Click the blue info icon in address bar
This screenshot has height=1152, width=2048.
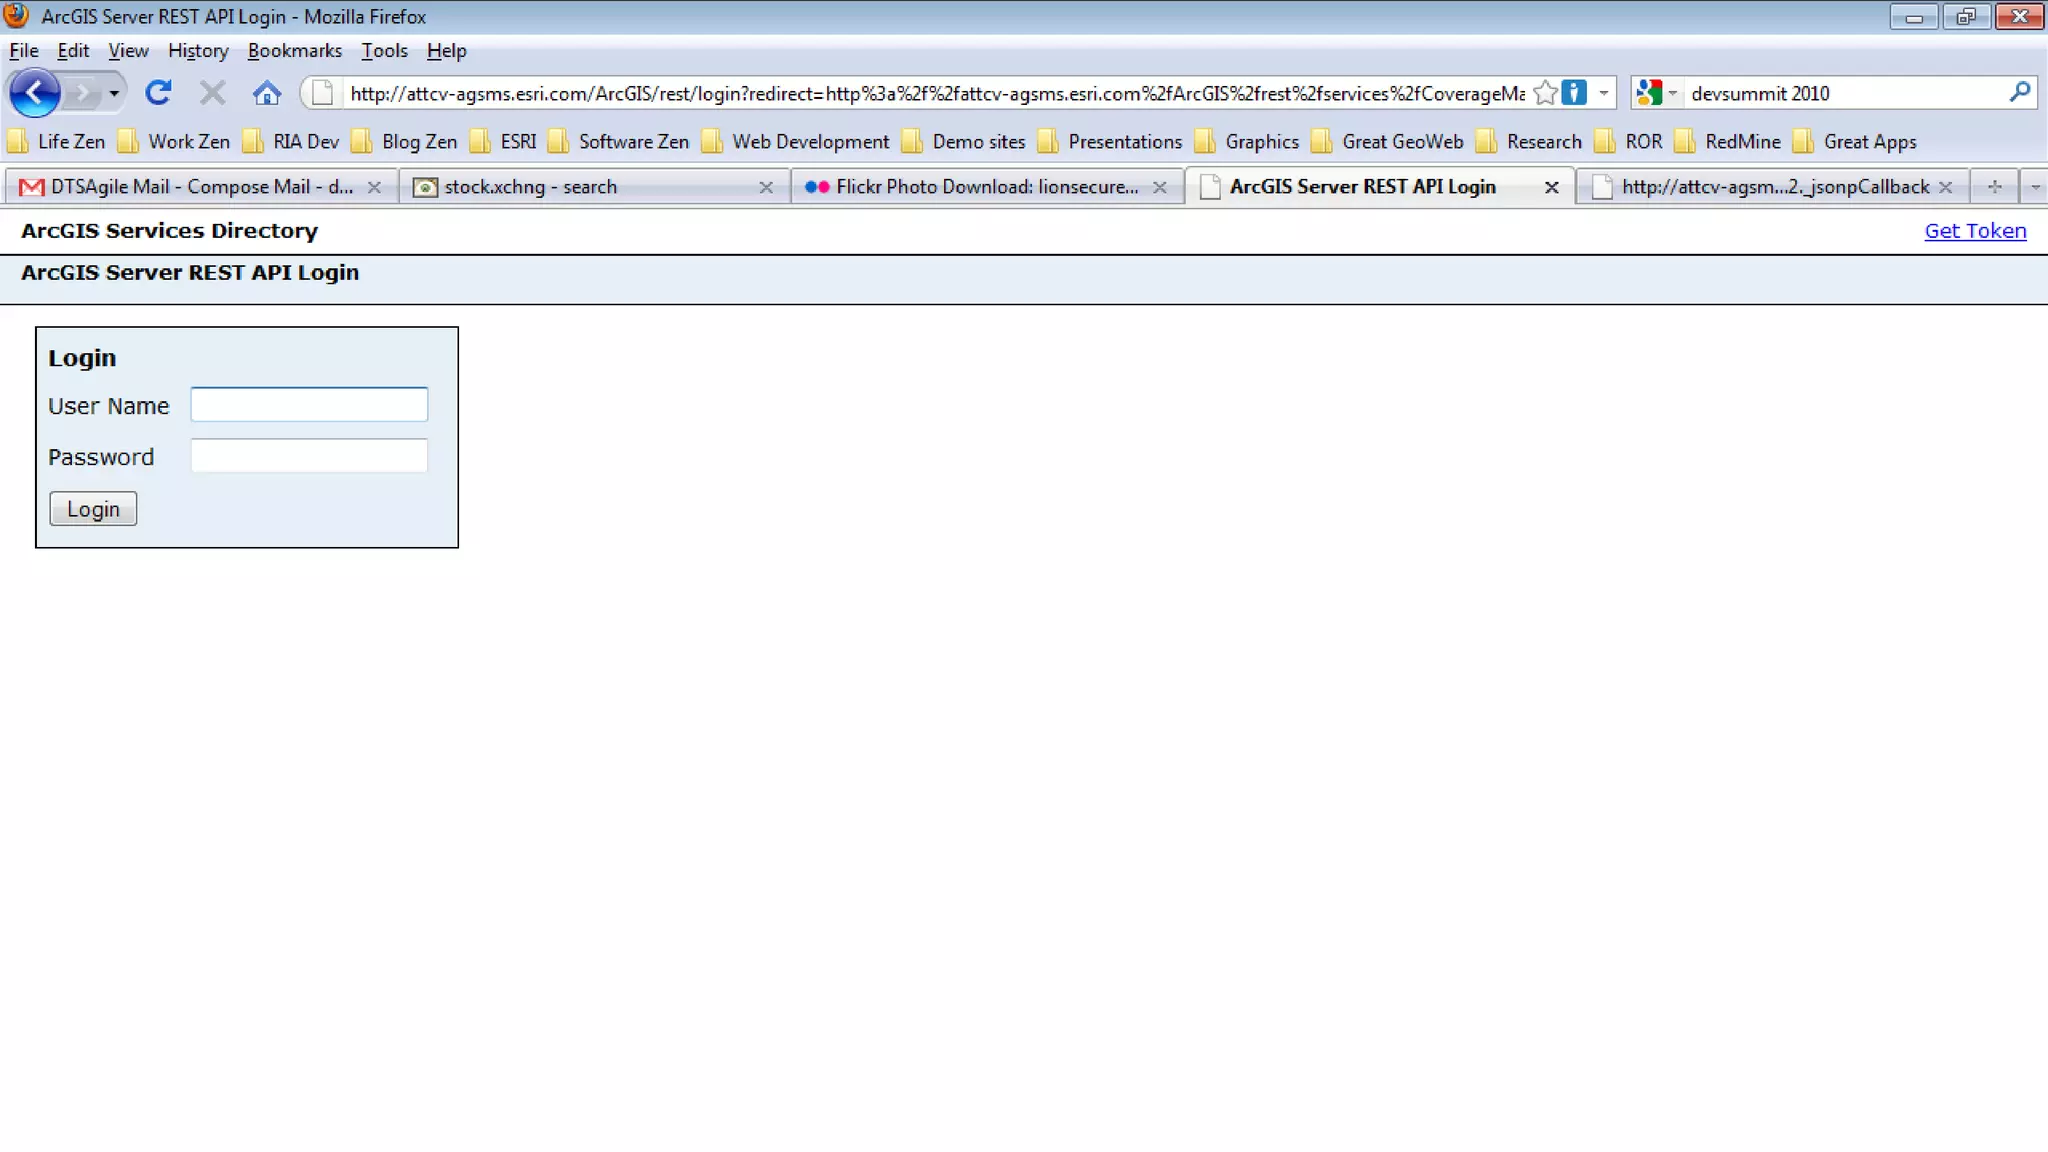tap(1574, 93)
